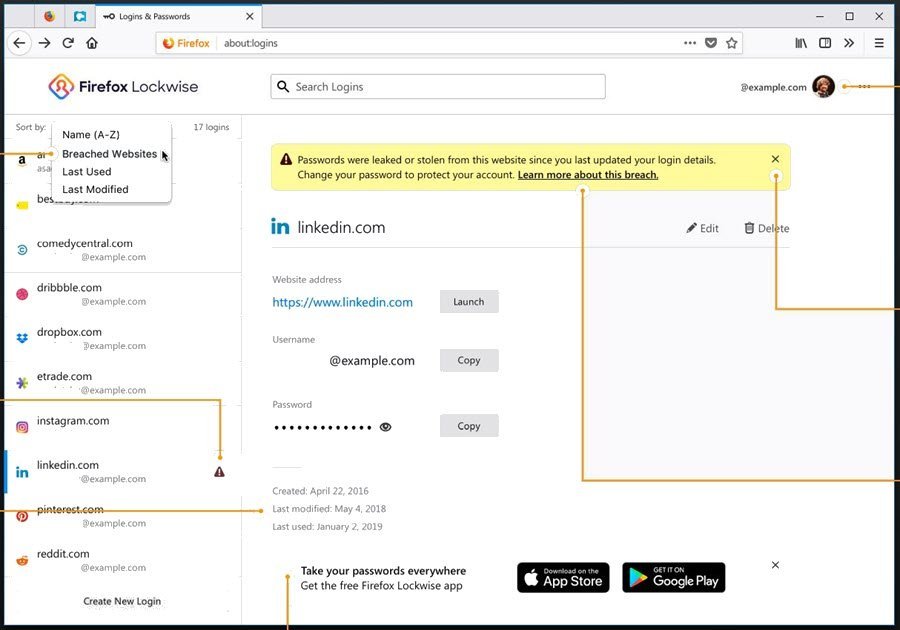Select the linkedin.com entry in the login list
900x630 pixels.
123,472
